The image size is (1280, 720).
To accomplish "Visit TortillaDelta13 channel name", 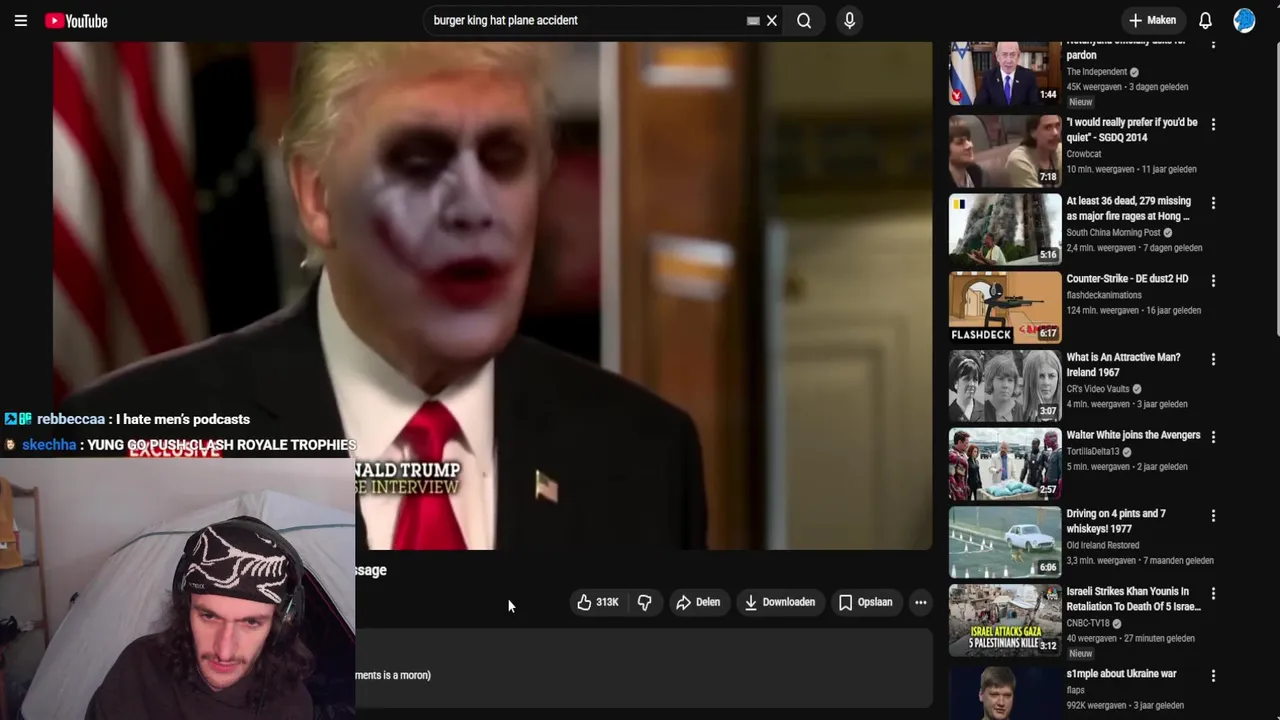I will [1094, 452].
